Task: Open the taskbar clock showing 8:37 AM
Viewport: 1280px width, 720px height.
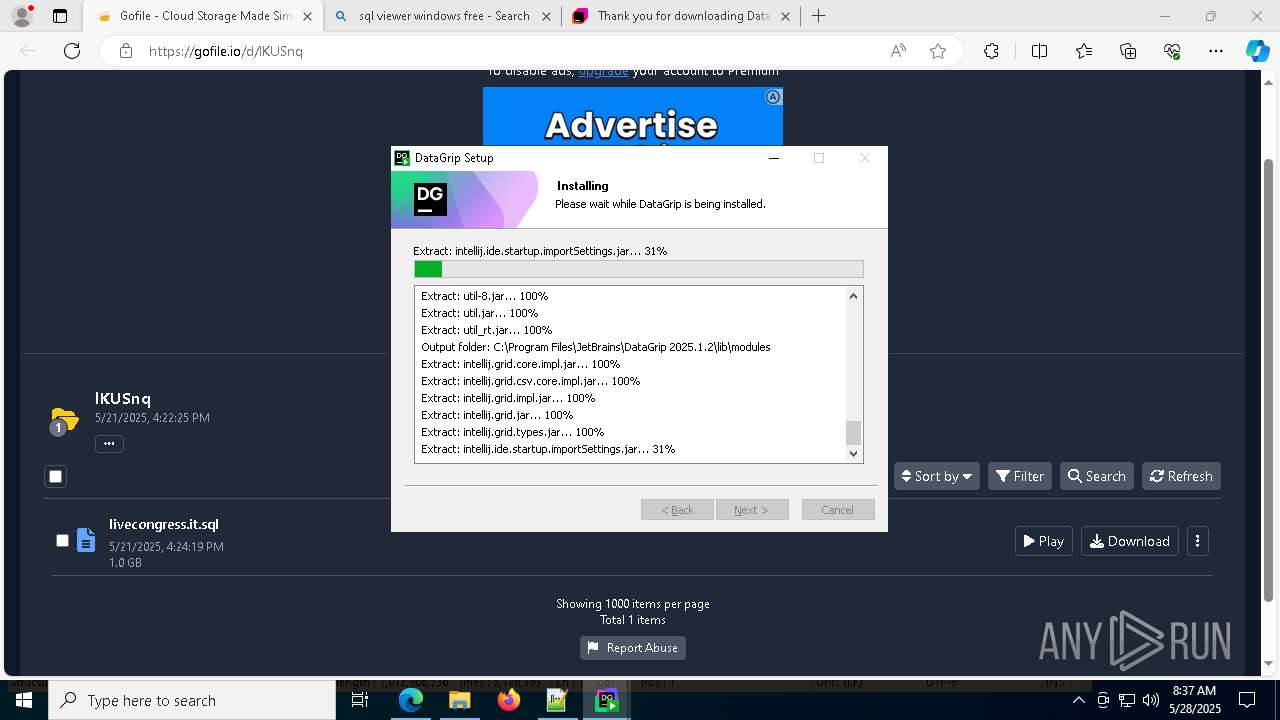Action: [x=1195, y=700]
